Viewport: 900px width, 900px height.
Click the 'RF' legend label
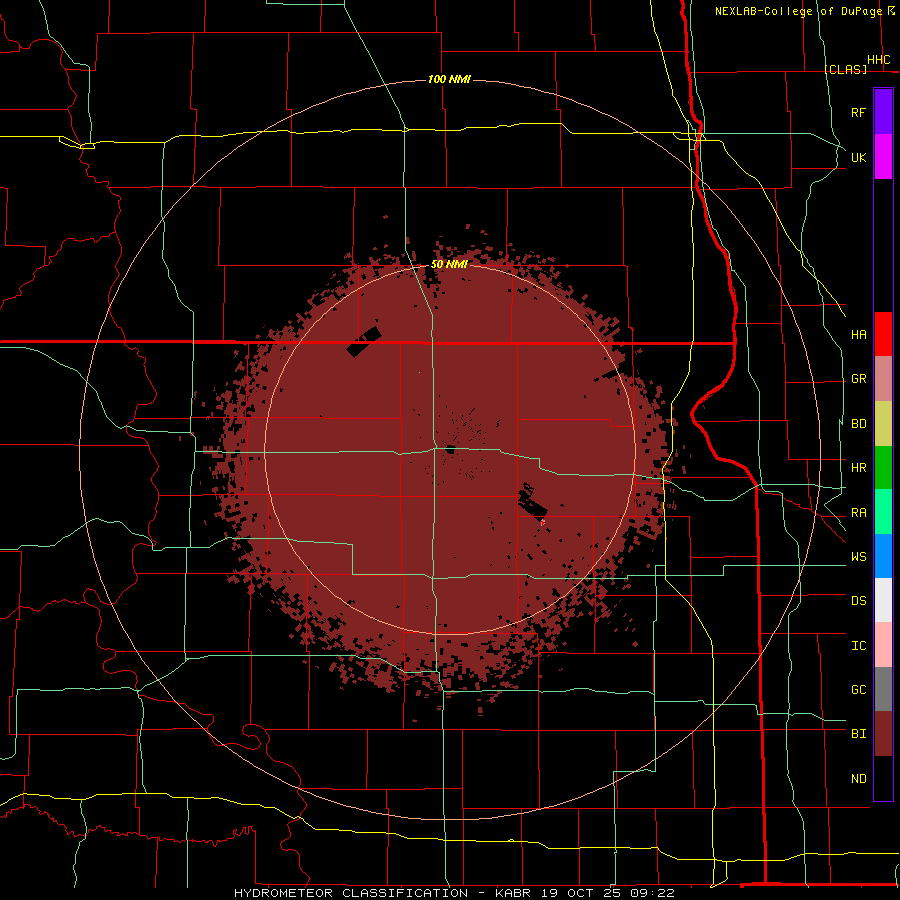pyautogui.click(x=858, y=112)
